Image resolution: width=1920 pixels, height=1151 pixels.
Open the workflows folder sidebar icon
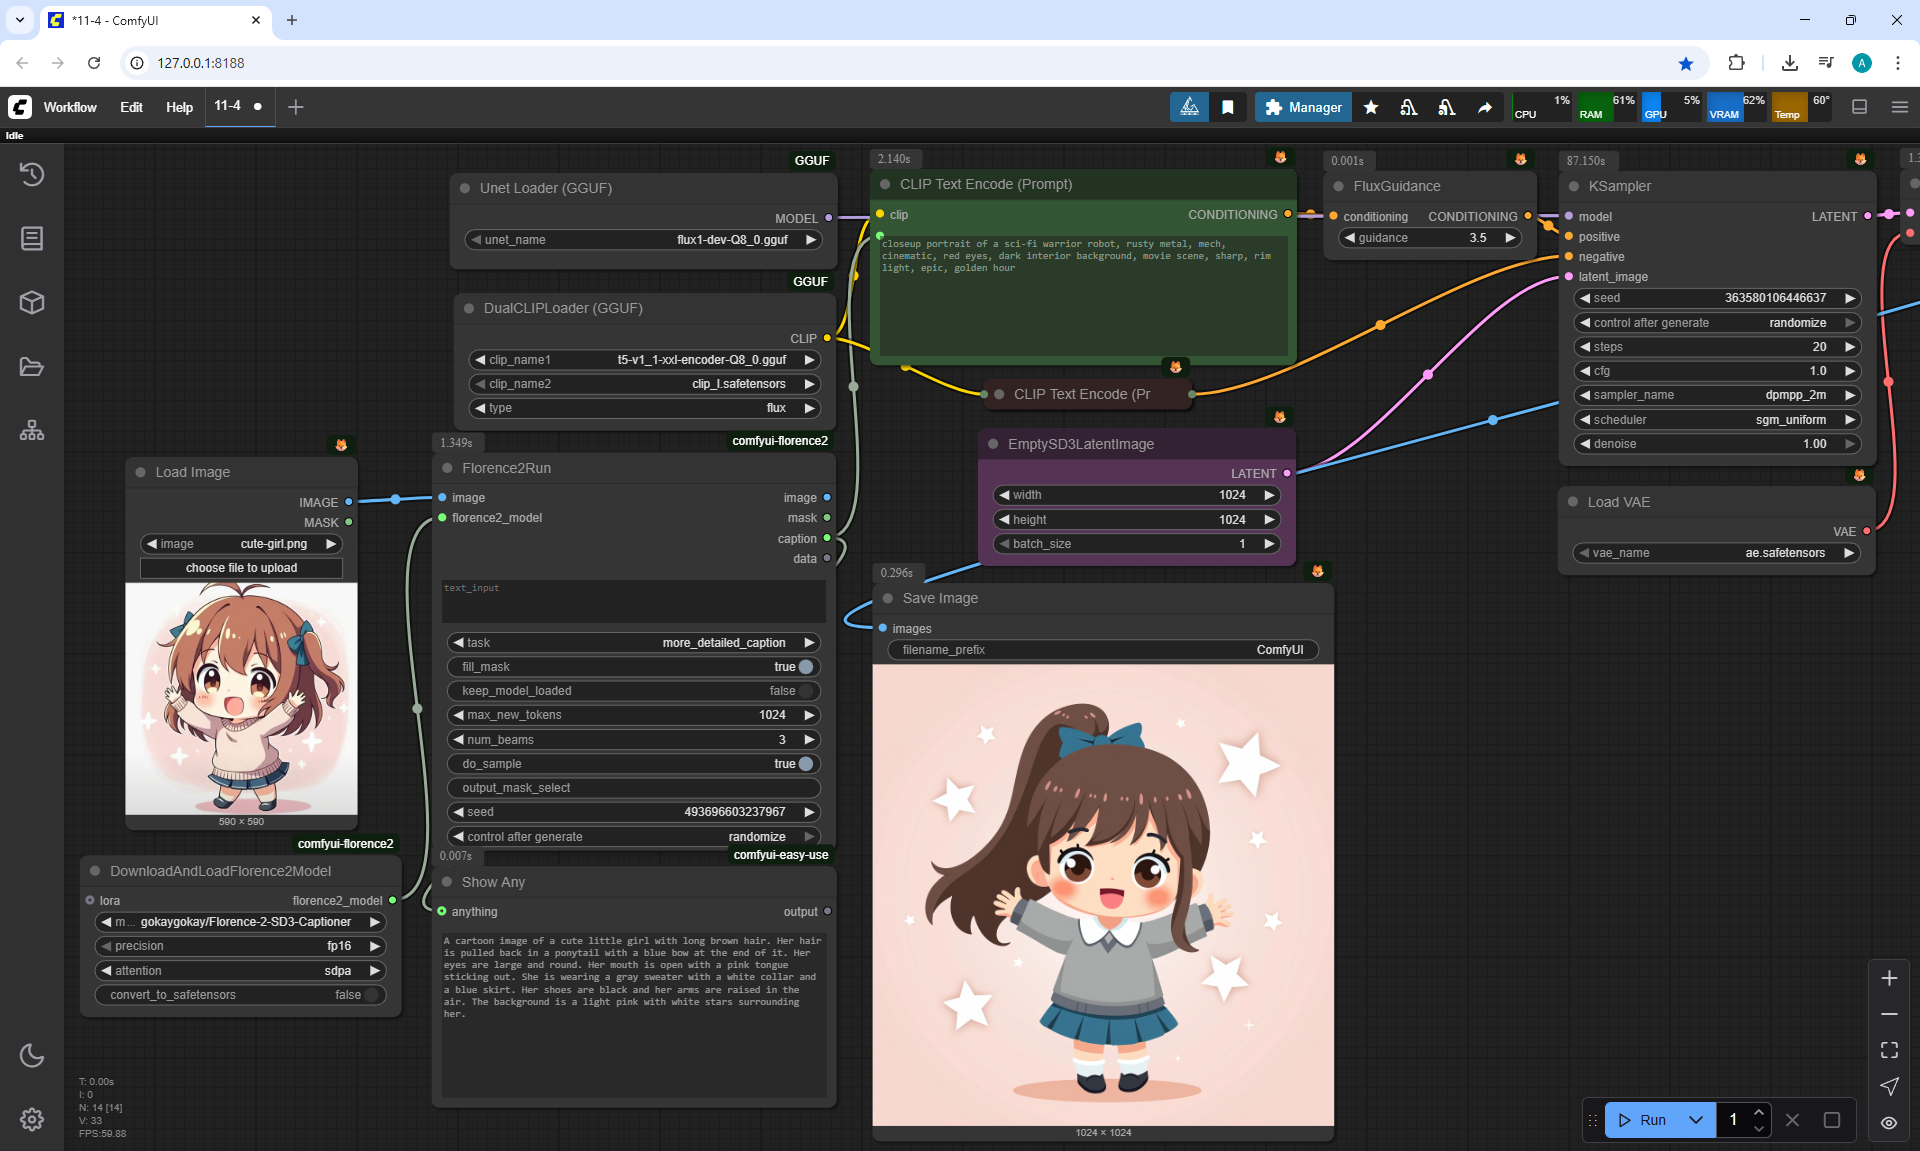click(x=32, y=367)
